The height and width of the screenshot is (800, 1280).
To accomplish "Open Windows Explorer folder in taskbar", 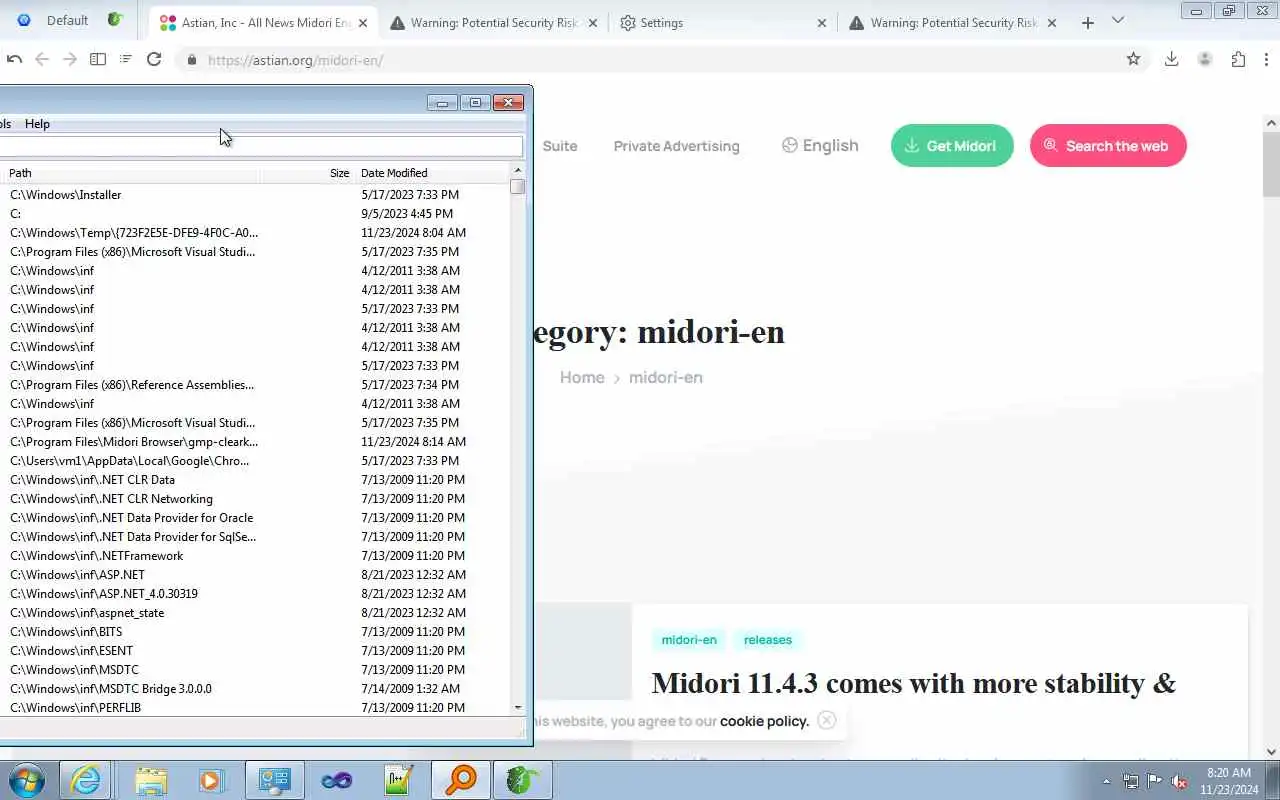I will coord(150,780).
